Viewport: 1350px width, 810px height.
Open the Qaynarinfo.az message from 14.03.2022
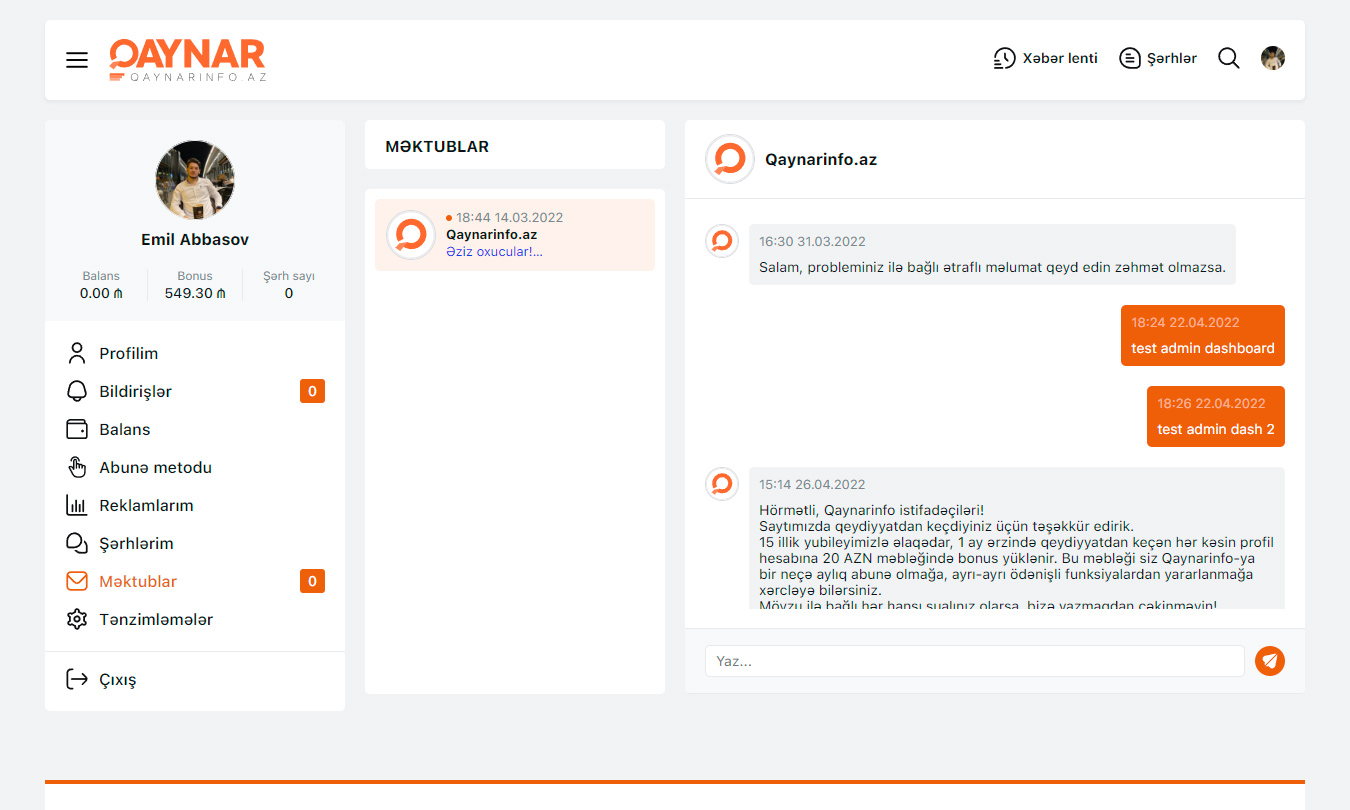pos(514,235)
